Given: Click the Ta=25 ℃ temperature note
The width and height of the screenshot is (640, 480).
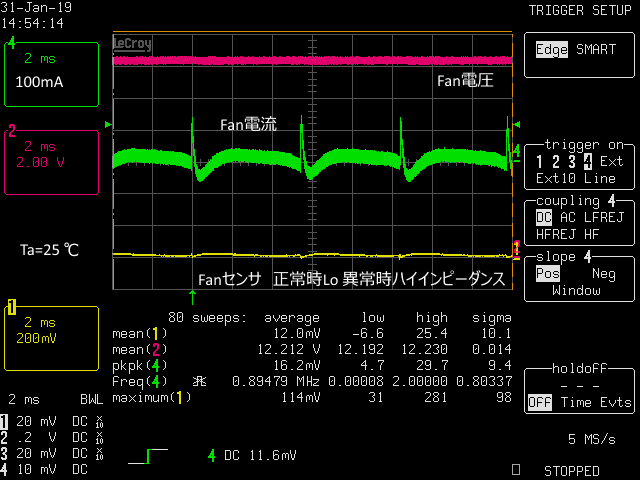Looking at the screenshot, I should [x=49, y=250].
